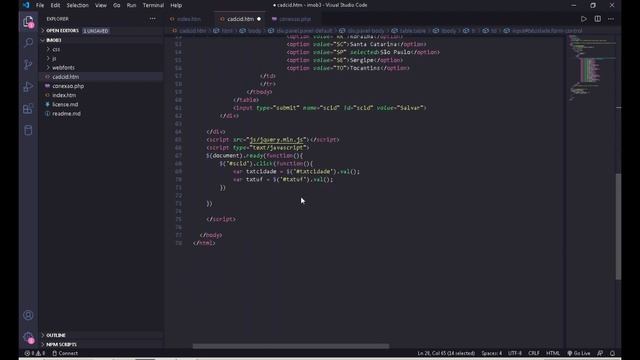Click the Go Live status bar button

(x=578, y=353)
